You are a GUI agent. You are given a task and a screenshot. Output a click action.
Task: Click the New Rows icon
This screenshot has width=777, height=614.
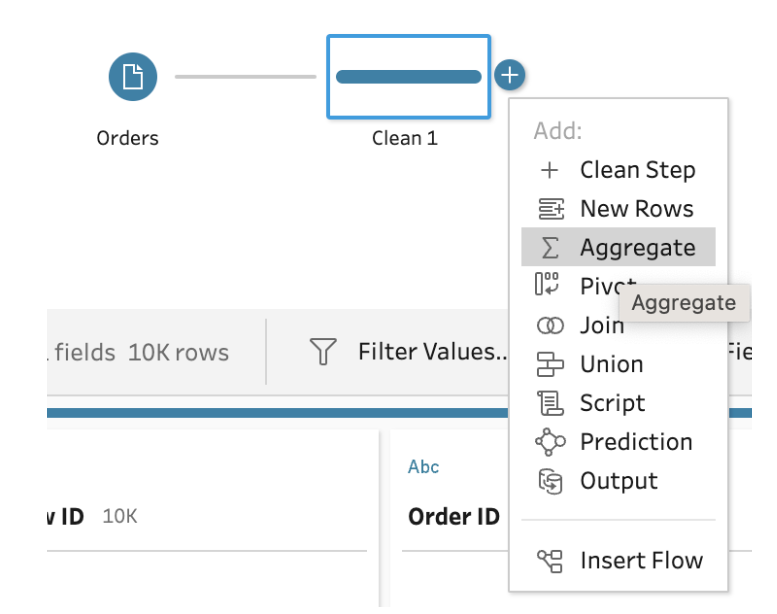550,209
